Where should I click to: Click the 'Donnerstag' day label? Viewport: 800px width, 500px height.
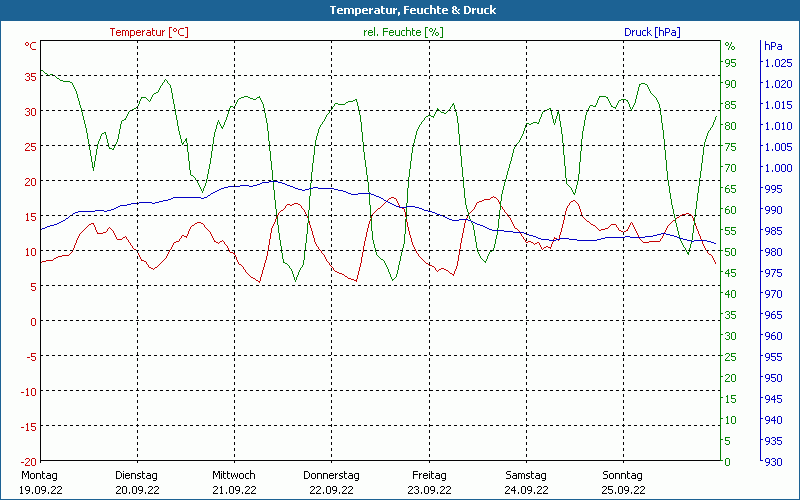[331, 476]
